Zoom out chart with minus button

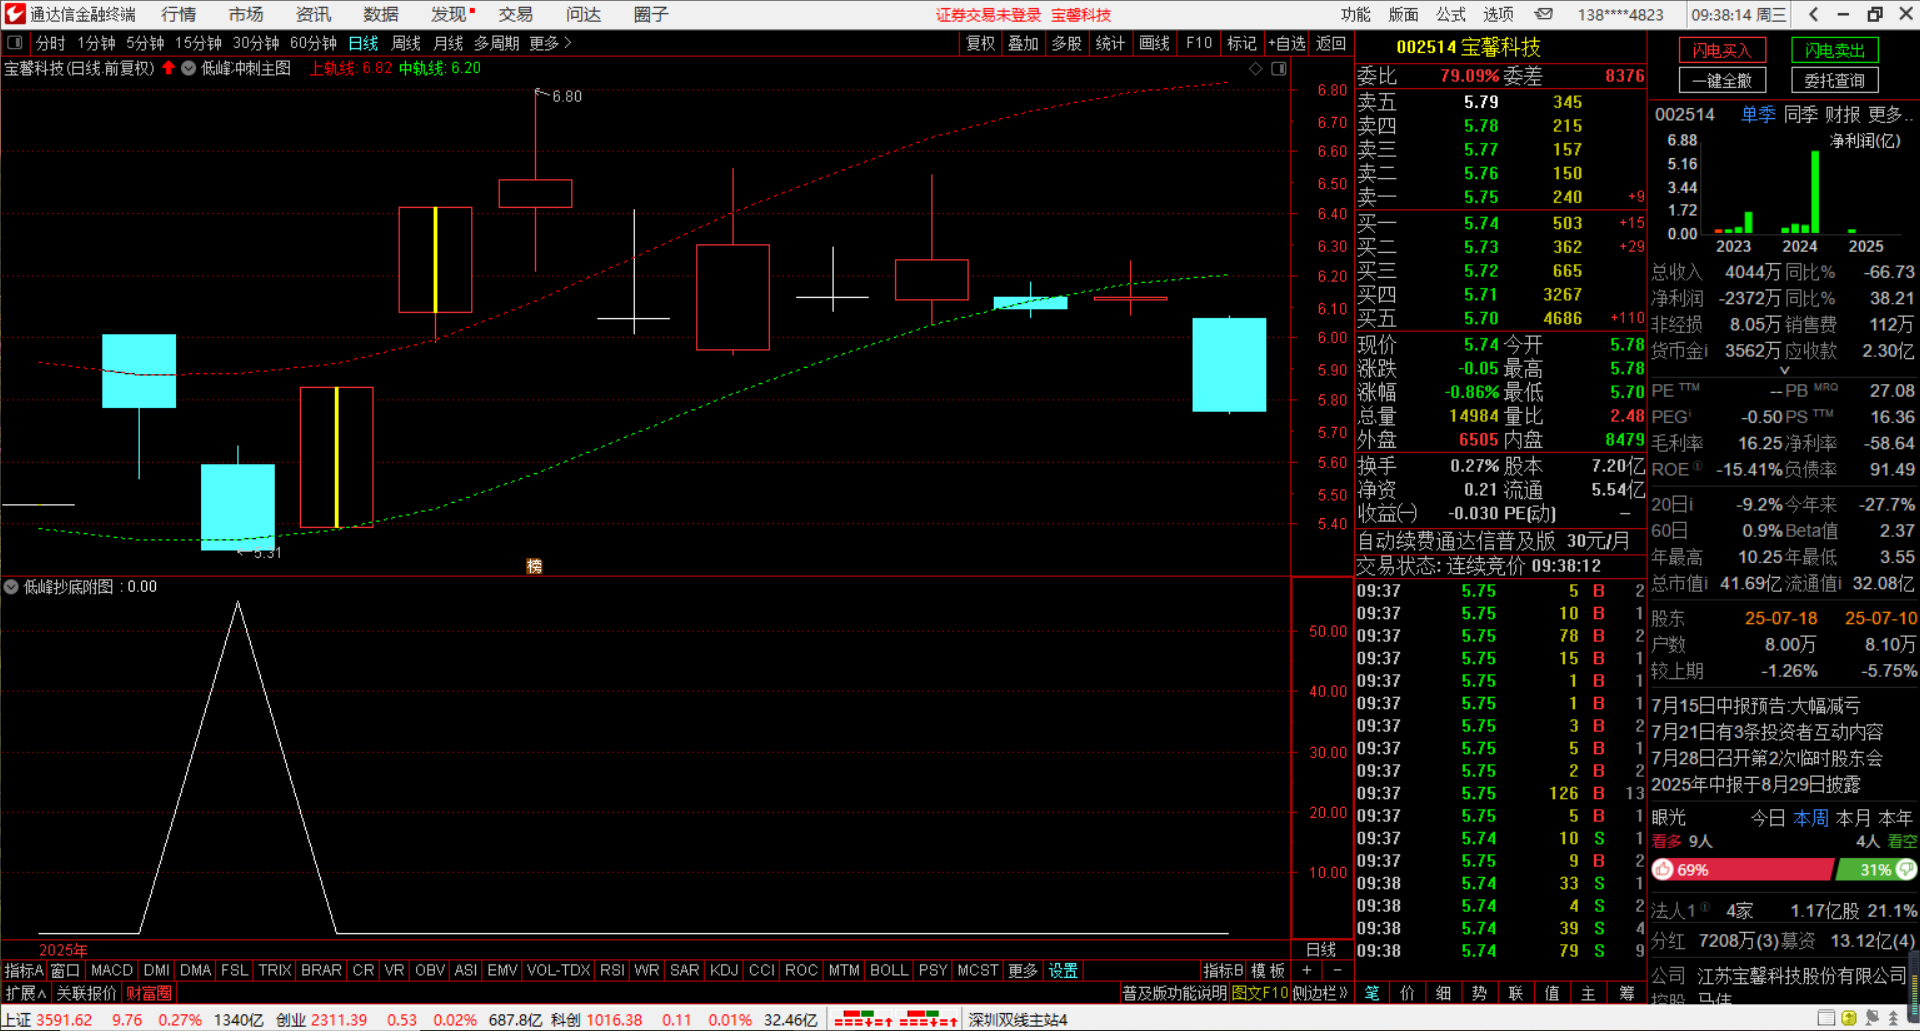pos(1338,970)
